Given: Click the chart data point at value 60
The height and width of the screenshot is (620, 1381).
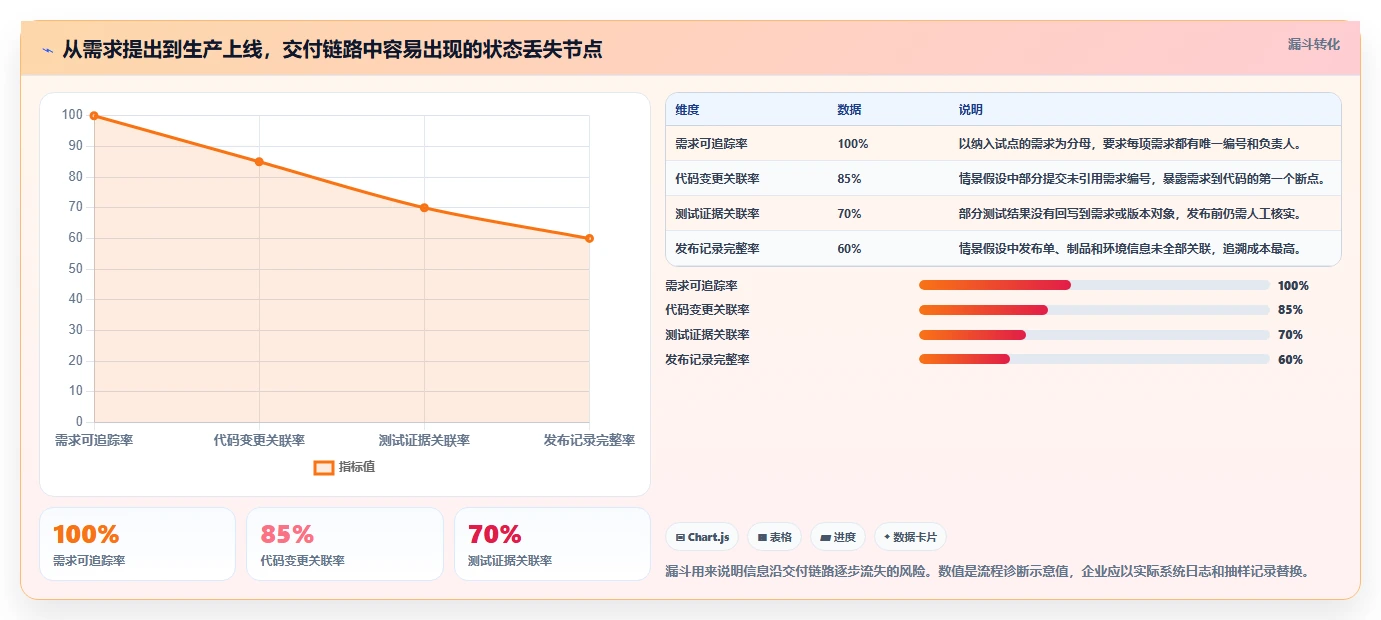Looking at the screenshot, I should (589, 238).
